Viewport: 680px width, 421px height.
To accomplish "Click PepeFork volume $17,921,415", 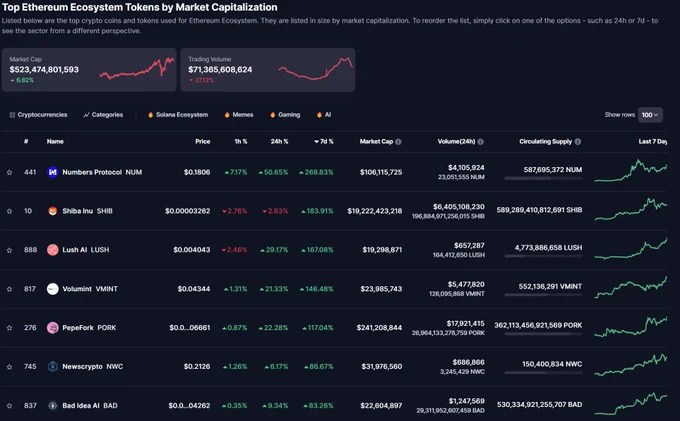I will 465,323.
